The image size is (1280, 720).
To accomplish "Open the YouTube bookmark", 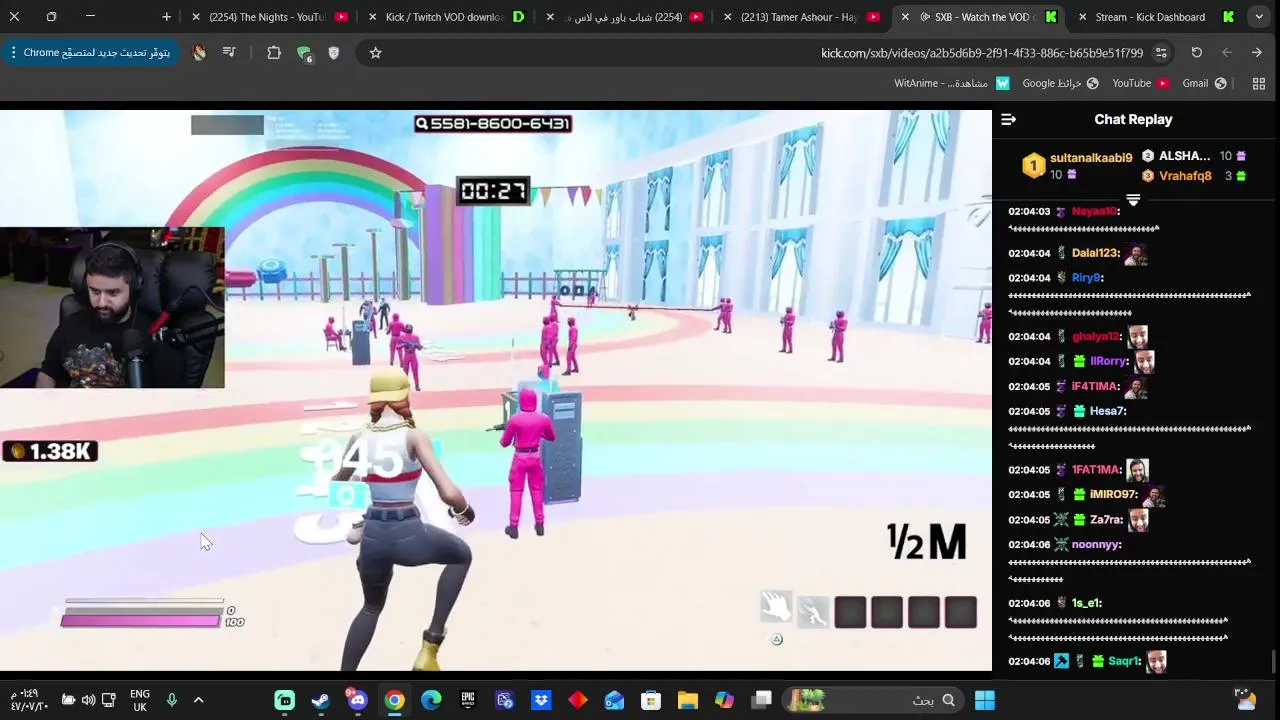I will pyautogui.click(x=1141, y=84).
